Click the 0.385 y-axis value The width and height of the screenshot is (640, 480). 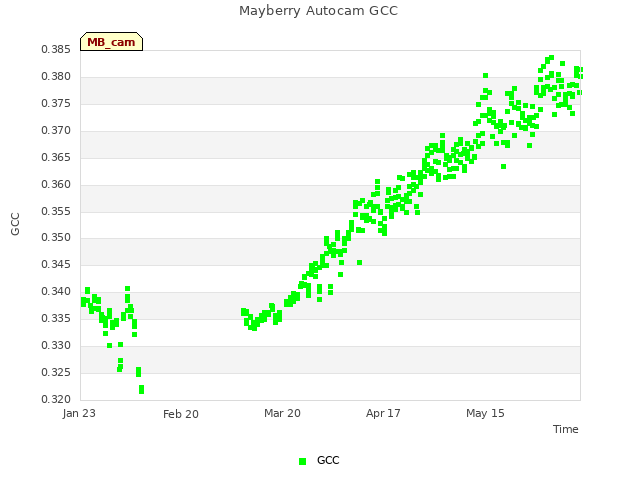pyautogui.click(x=56, y=49)
